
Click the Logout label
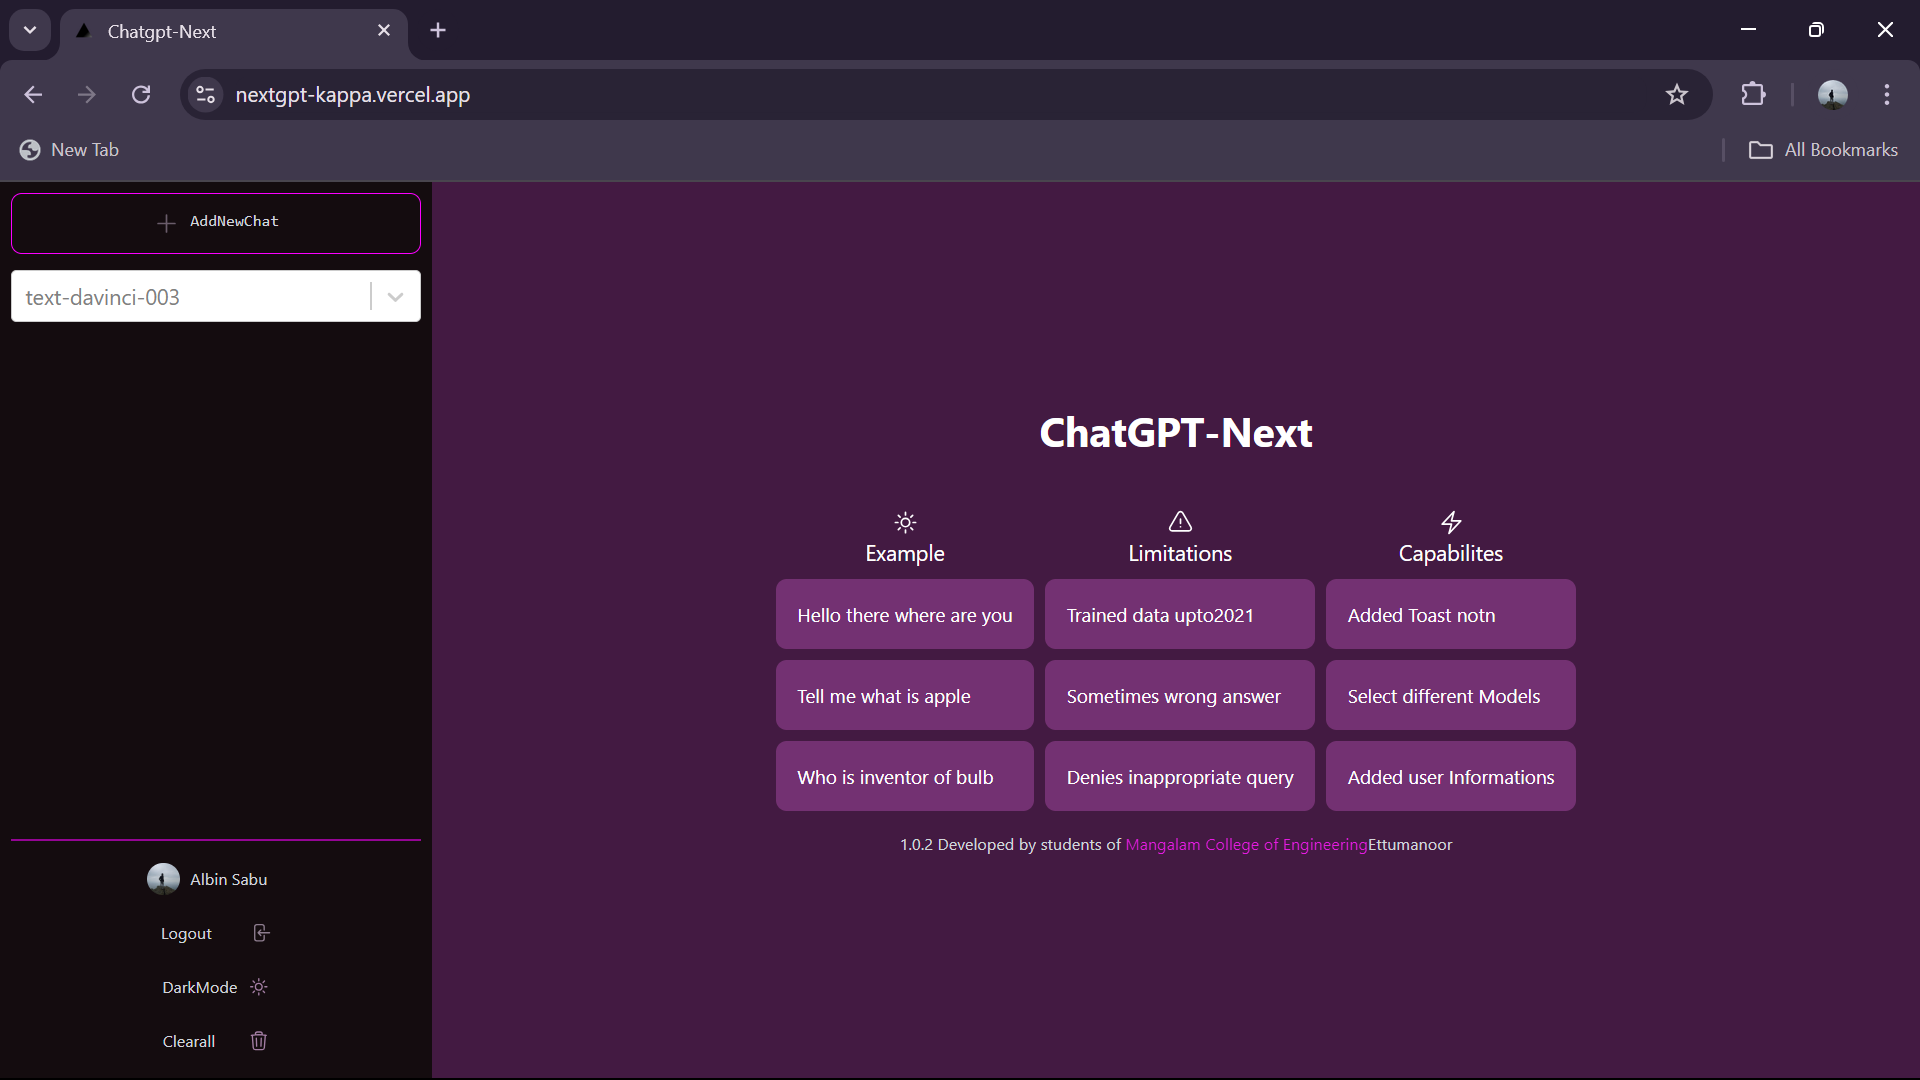tap(186, 934)
